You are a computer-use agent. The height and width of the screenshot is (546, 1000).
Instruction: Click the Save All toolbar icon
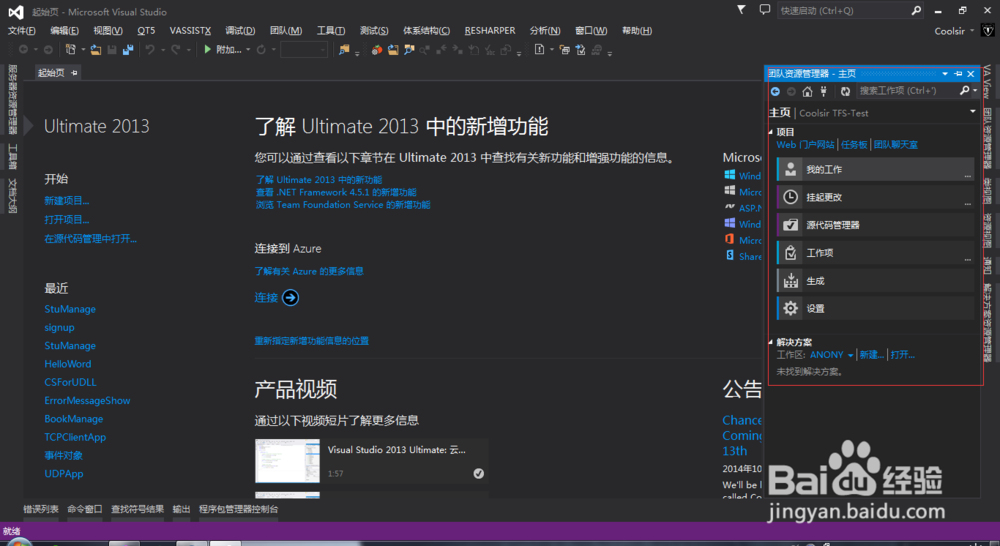point(128,49)
